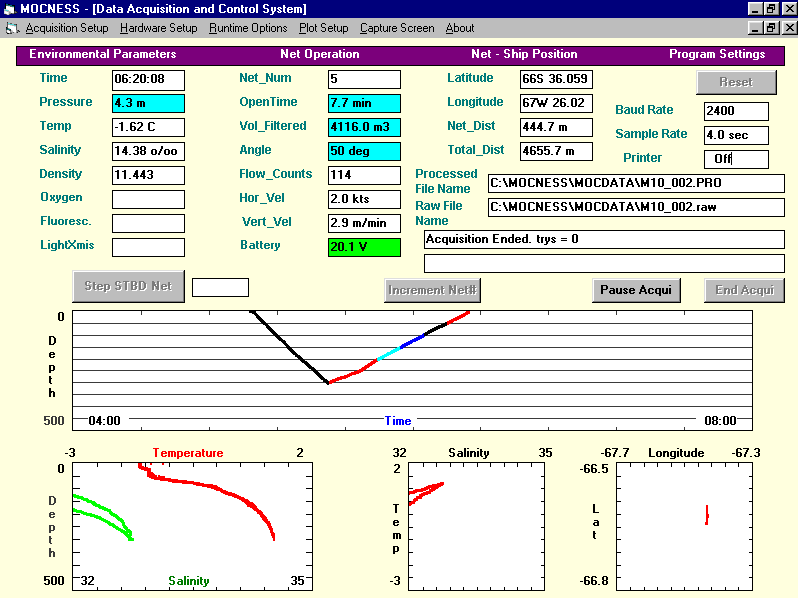
Task: Click the Vert_Vel field showing 2.9 m/min
Action: [364, 223]
